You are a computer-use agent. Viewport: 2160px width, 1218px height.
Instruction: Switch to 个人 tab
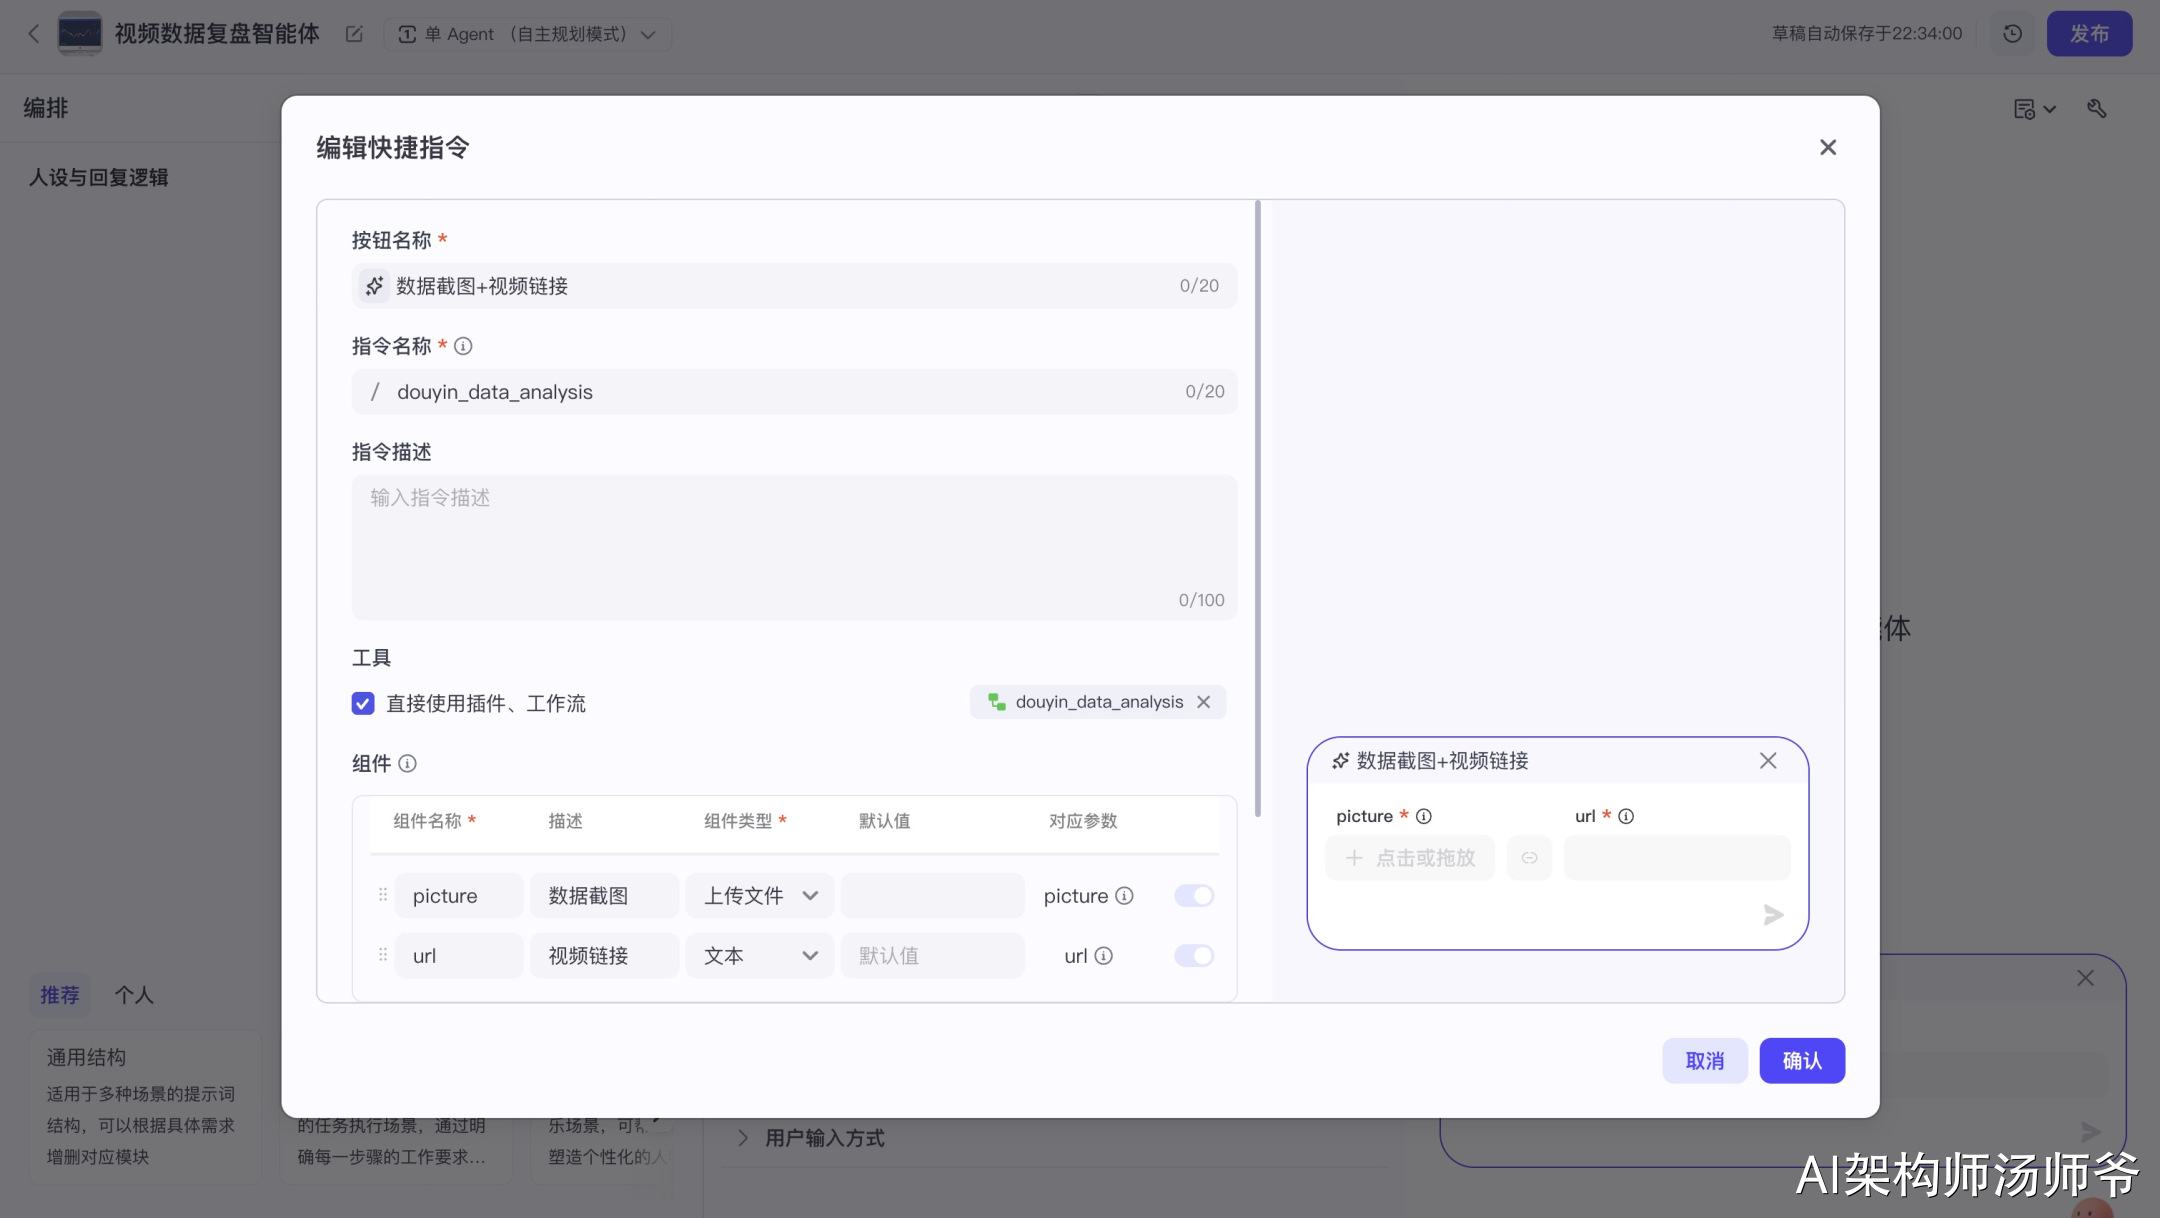[134, 995]
